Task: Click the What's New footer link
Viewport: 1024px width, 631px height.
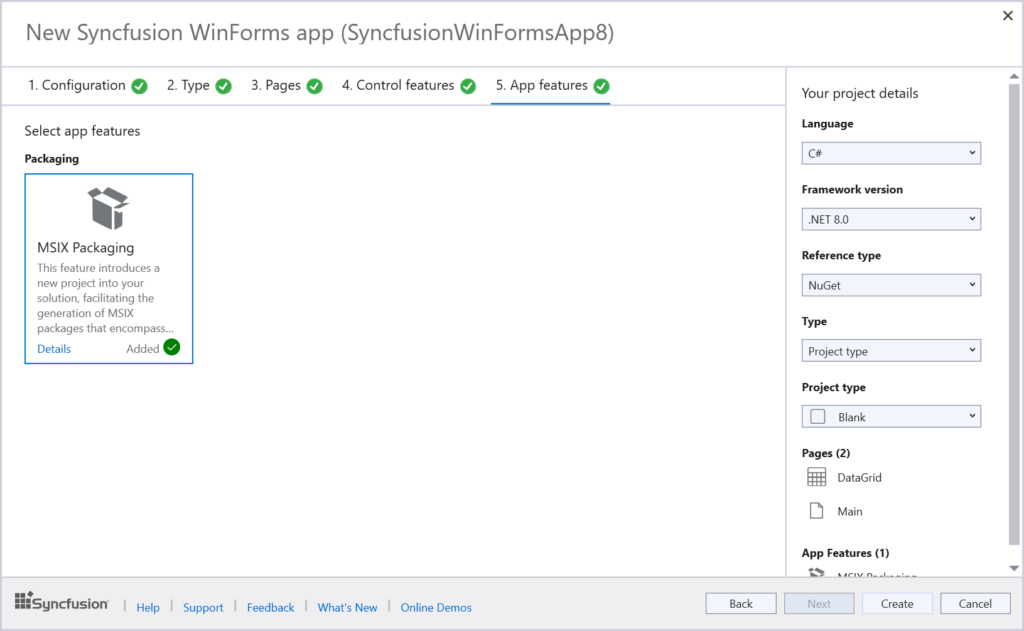Action: [x=347, y=607]
